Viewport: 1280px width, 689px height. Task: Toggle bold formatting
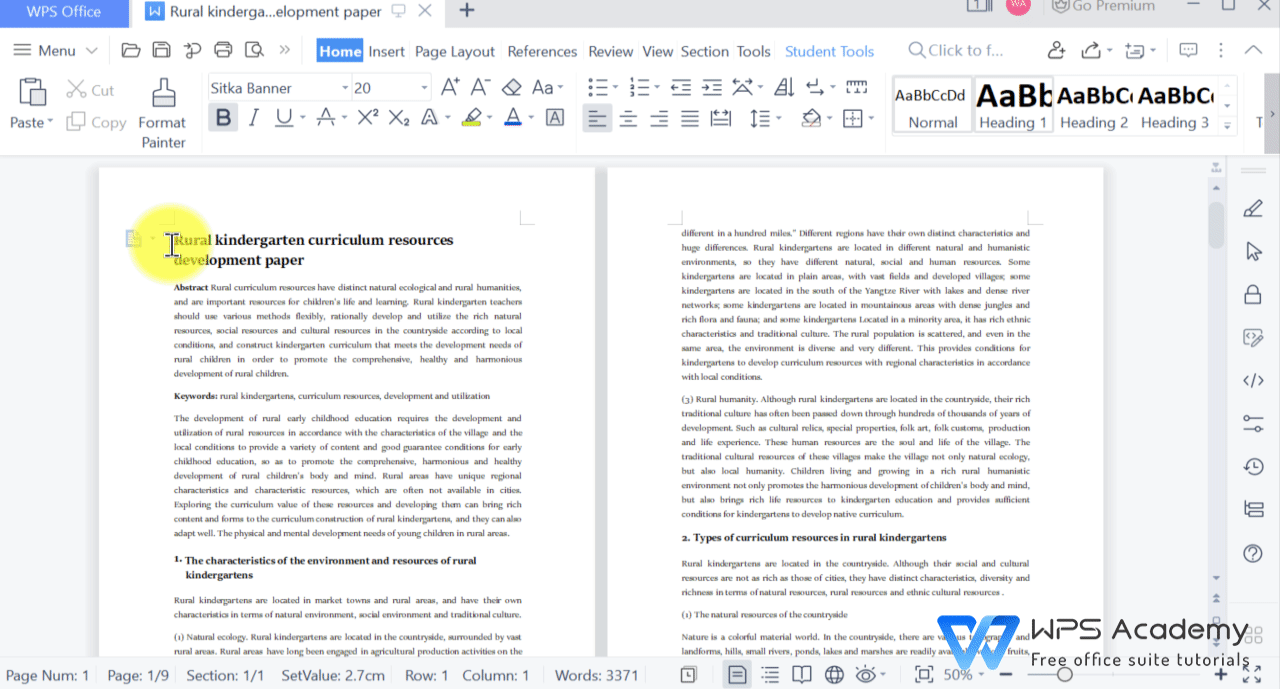coord(220,117)
